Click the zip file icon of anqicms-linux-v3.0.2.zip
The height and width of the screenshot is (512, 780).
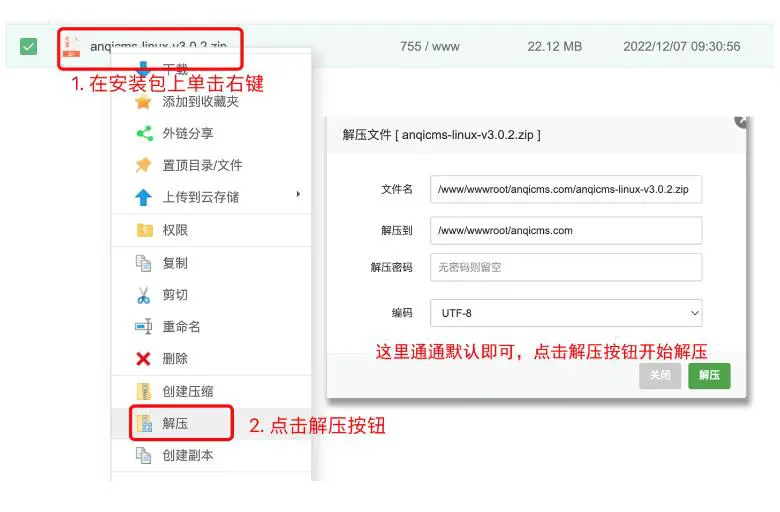[72, 45]
